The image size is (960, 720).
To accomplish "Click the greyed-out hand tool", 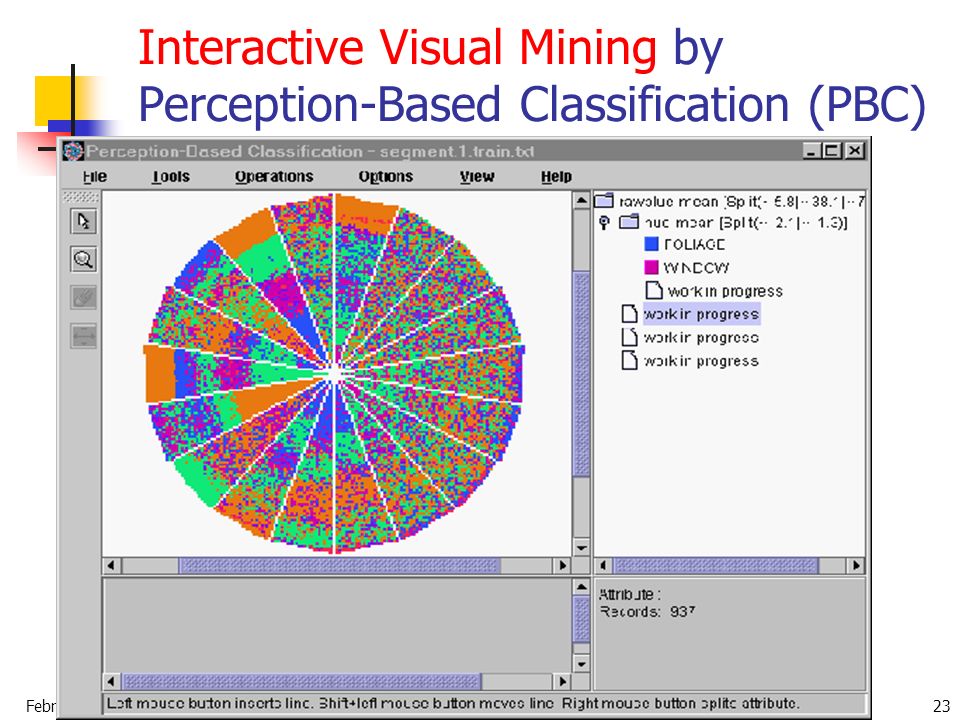I will (x=83, y=298).
